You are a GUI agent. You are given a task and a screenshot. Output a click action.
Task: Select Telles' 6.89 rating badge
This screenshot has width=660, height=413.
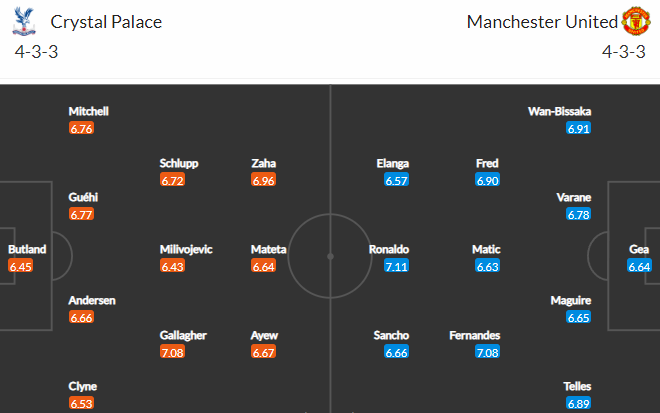(x=578, y=404)
